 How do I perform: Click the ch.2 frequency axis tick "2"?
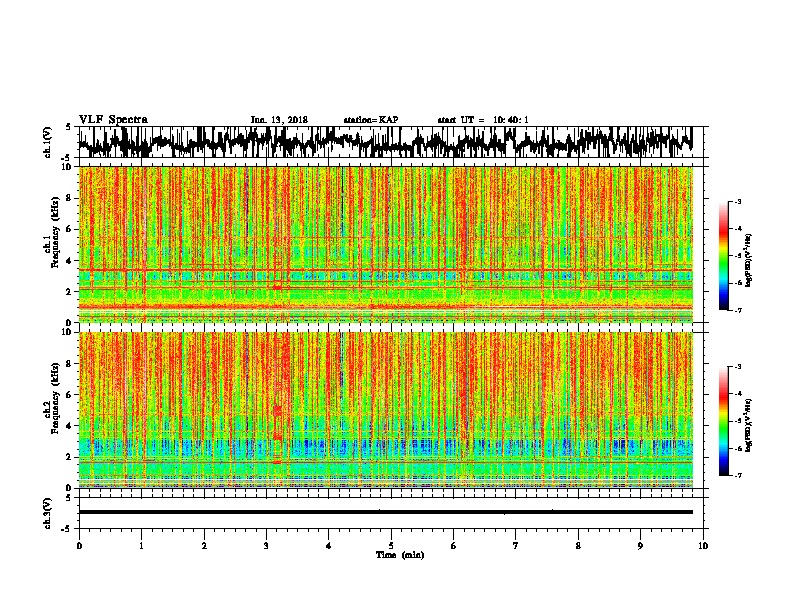pos(70,457)
